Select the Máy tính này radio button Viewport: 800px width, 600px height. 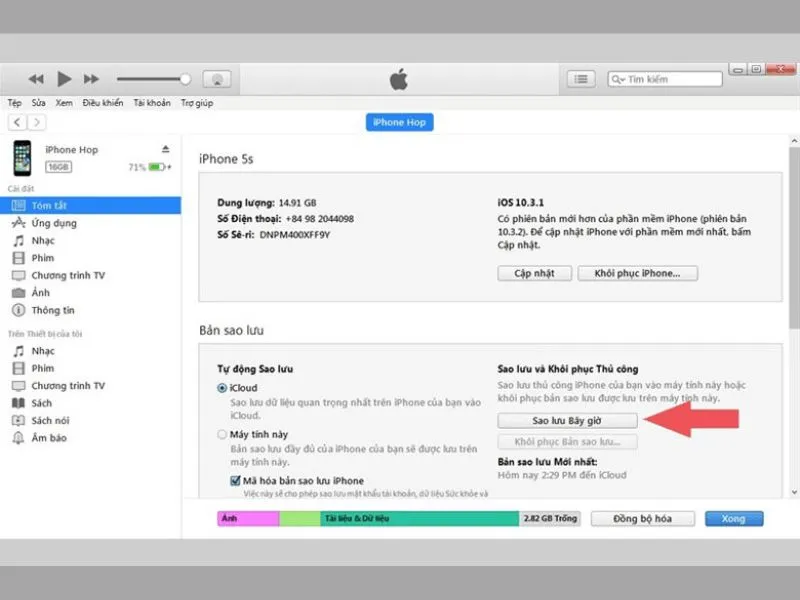pyautogui.click(x=222, y=435)
